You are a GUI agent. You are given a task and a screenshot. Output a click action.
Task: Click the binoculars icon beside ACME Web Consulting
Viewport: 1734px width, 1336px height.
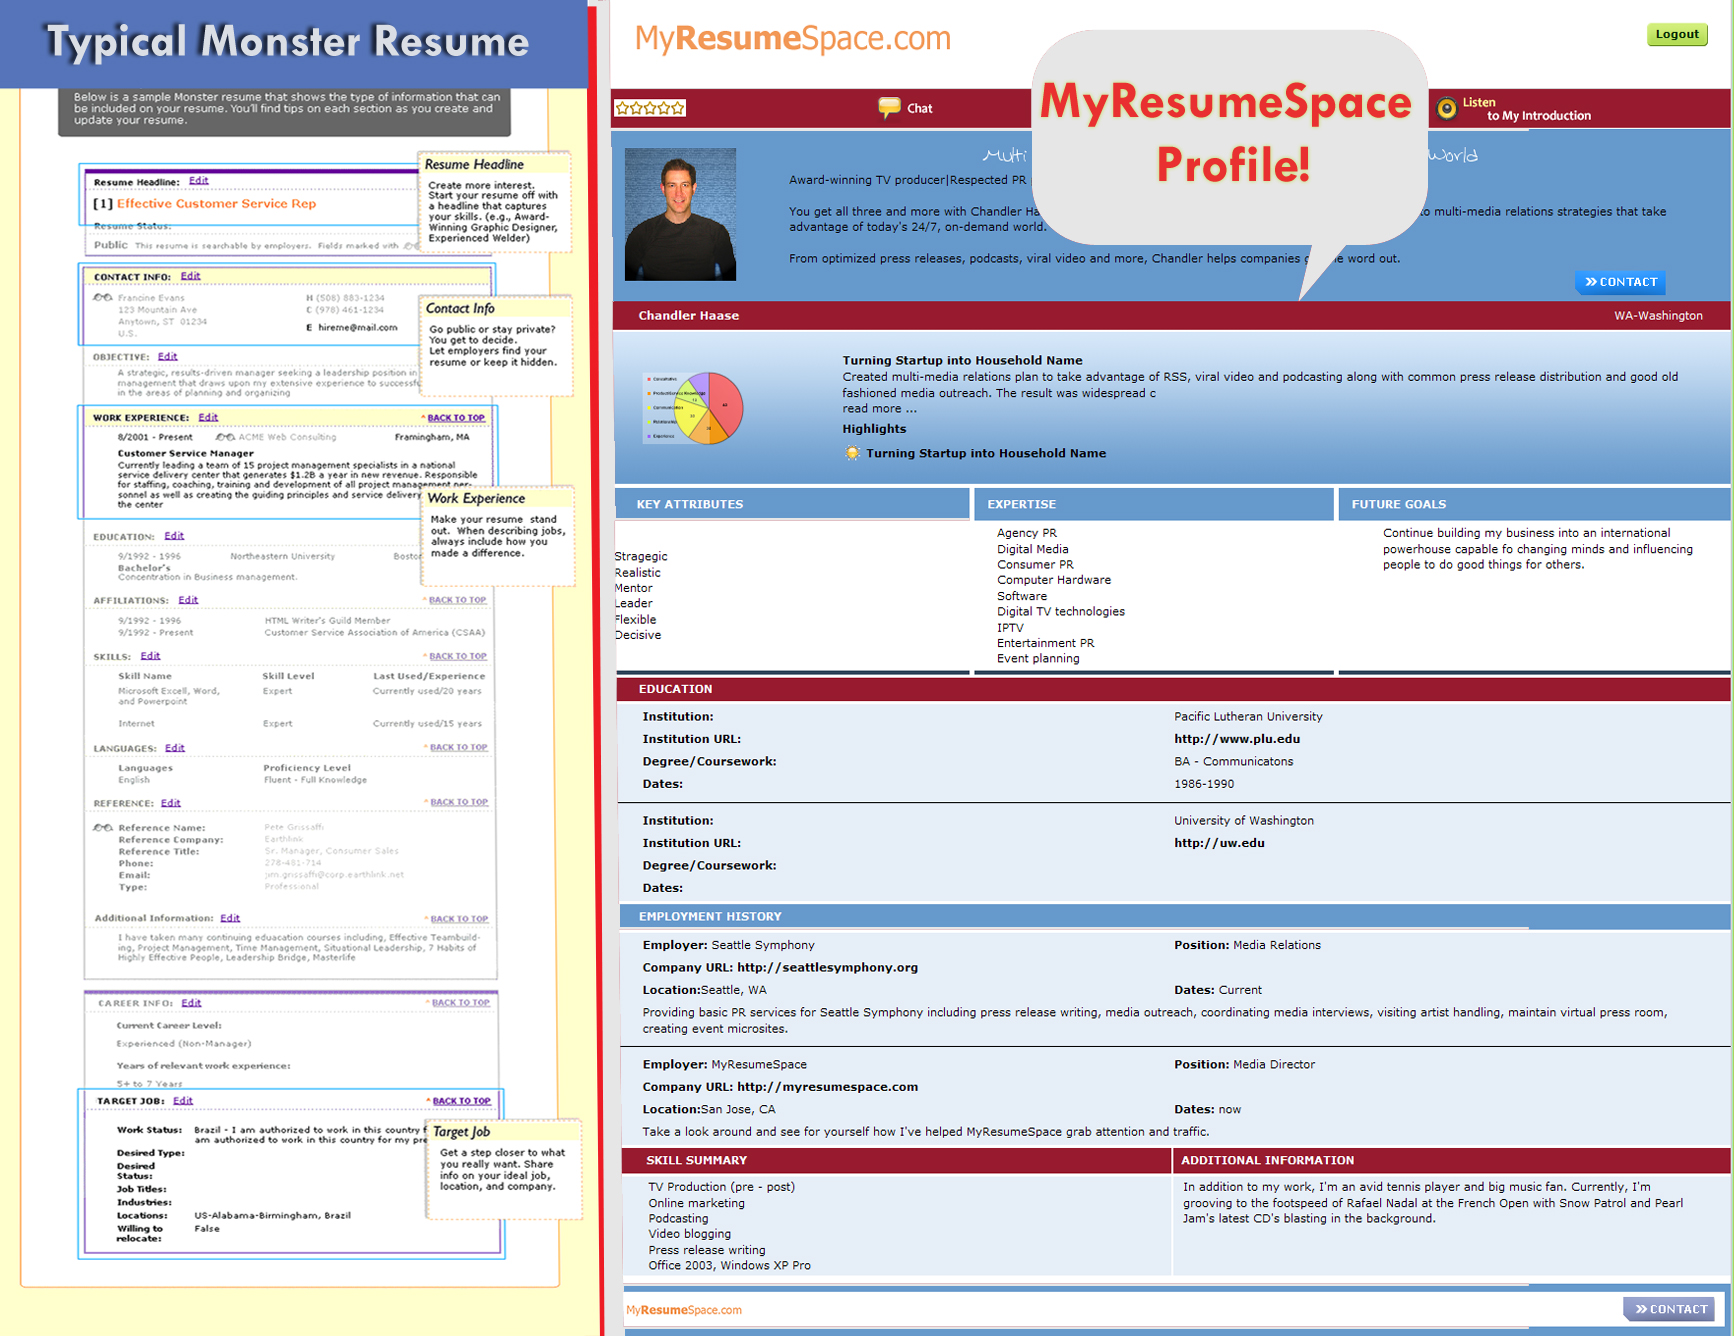pos(225,437)
